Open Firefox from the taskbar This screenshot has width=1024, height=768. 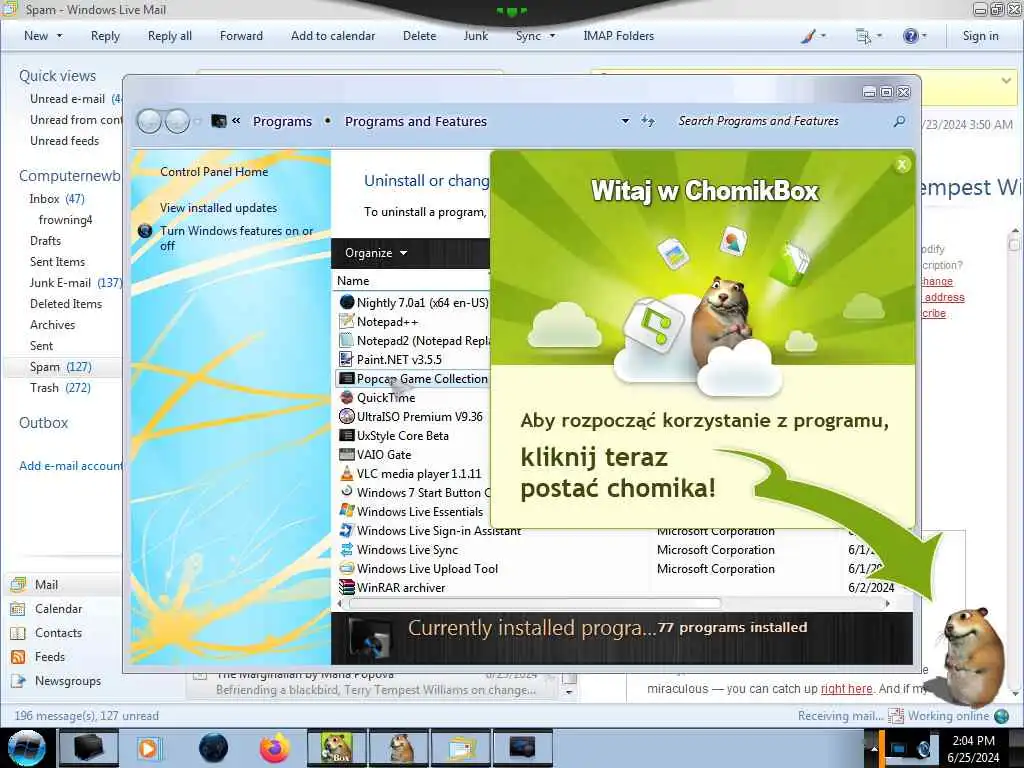[275, 748]
